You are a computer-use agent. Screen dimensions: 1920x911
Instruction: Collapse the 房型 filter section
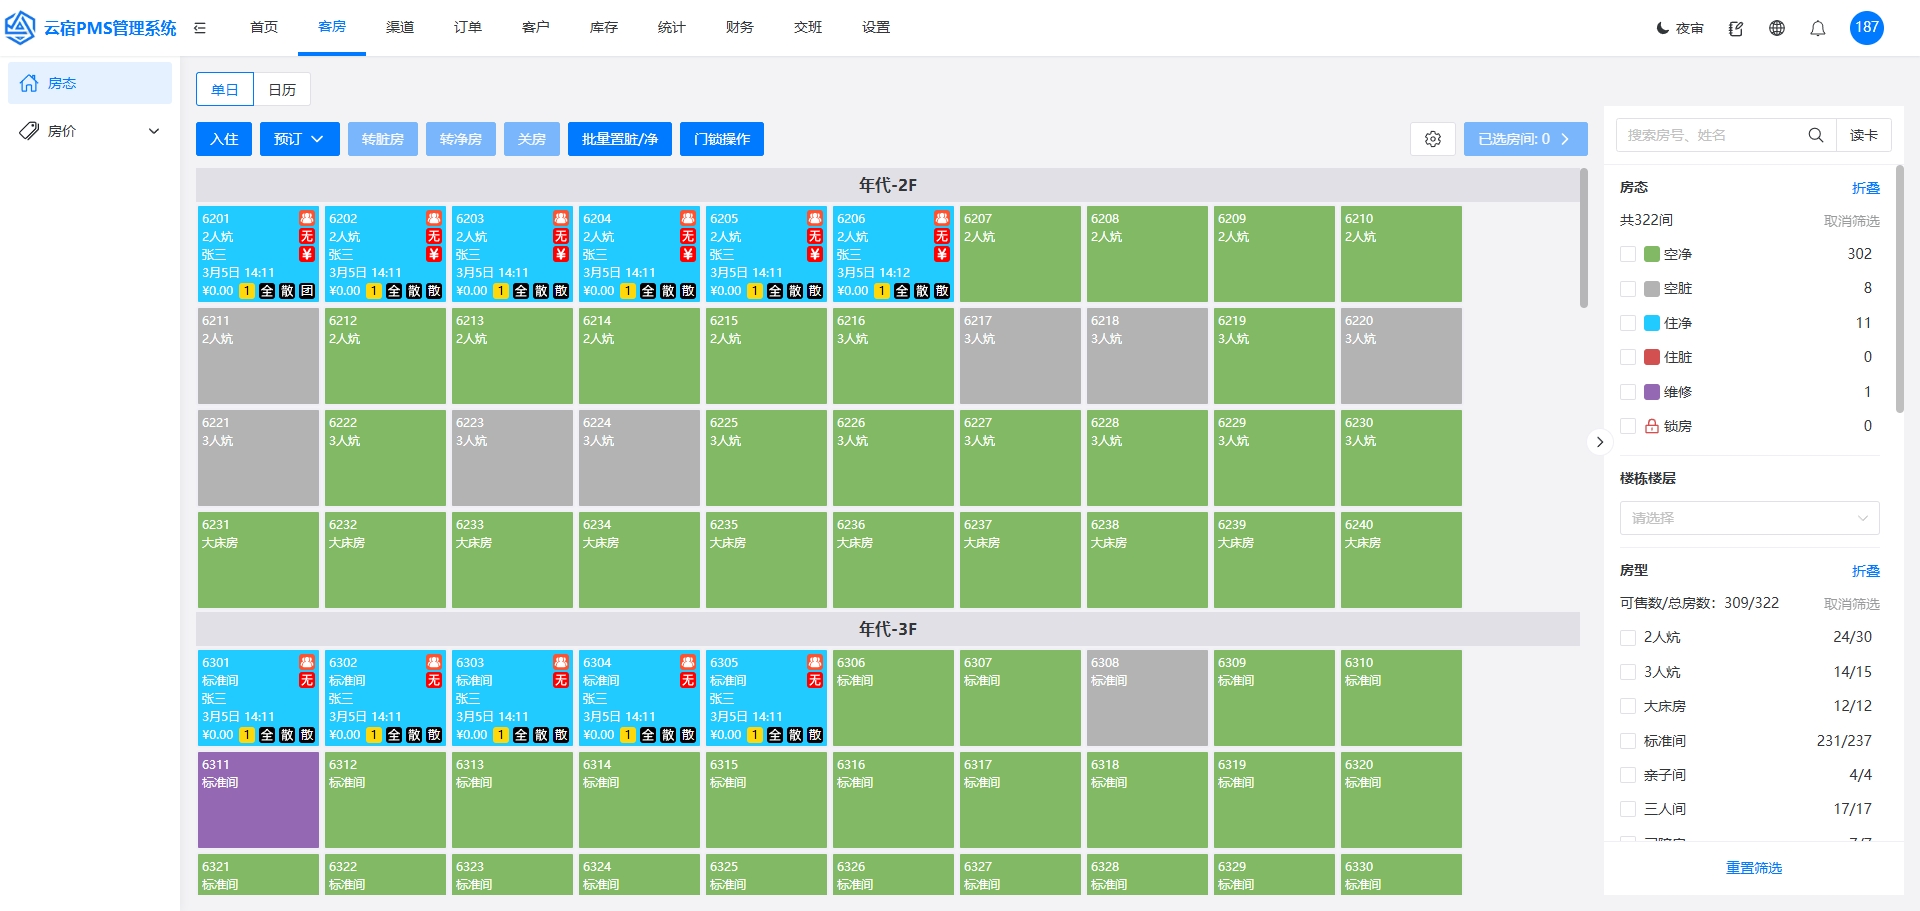tap(1866, 571)
